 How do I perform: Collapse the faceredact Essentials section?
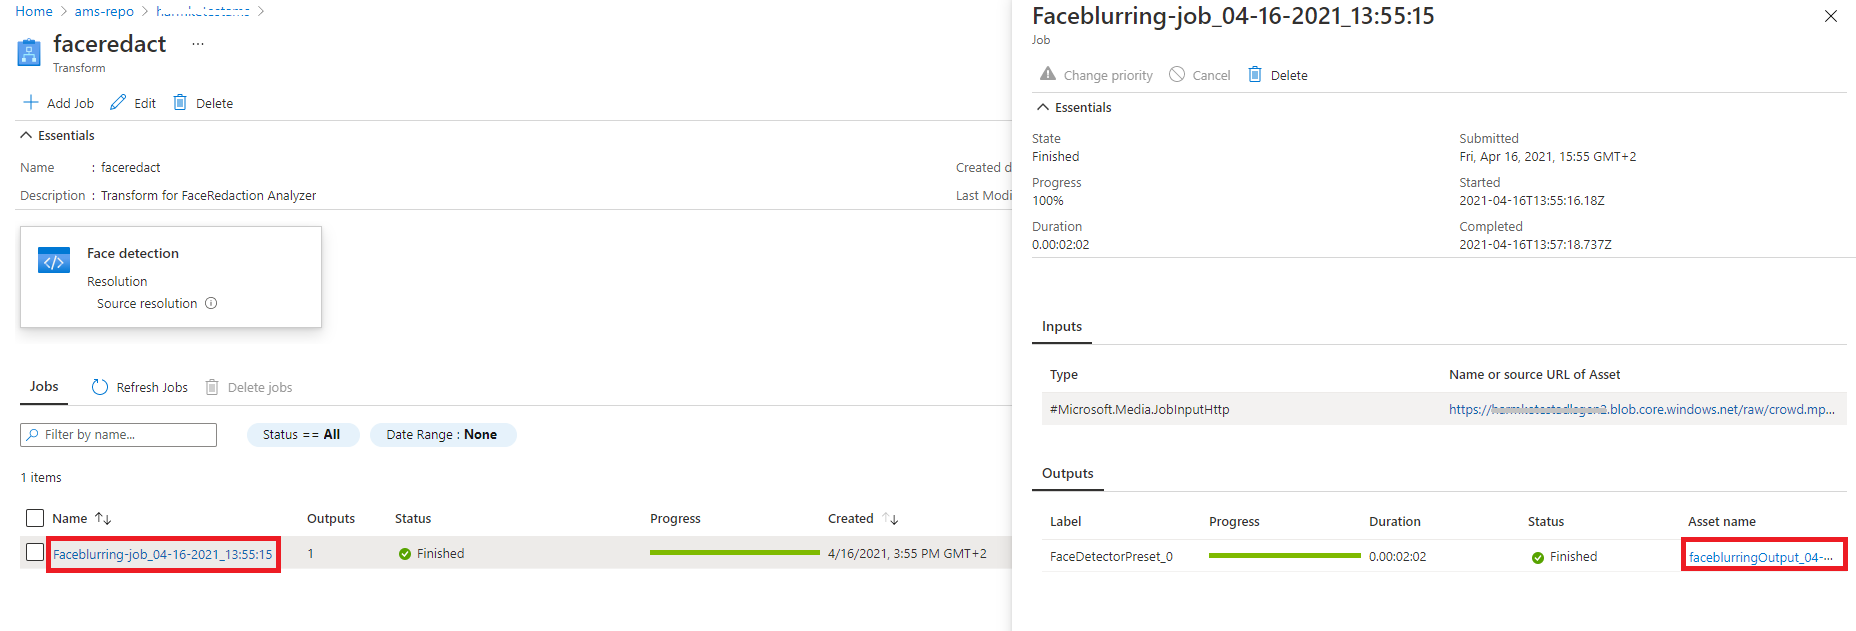pyautogui.click(x=26, y=136)
